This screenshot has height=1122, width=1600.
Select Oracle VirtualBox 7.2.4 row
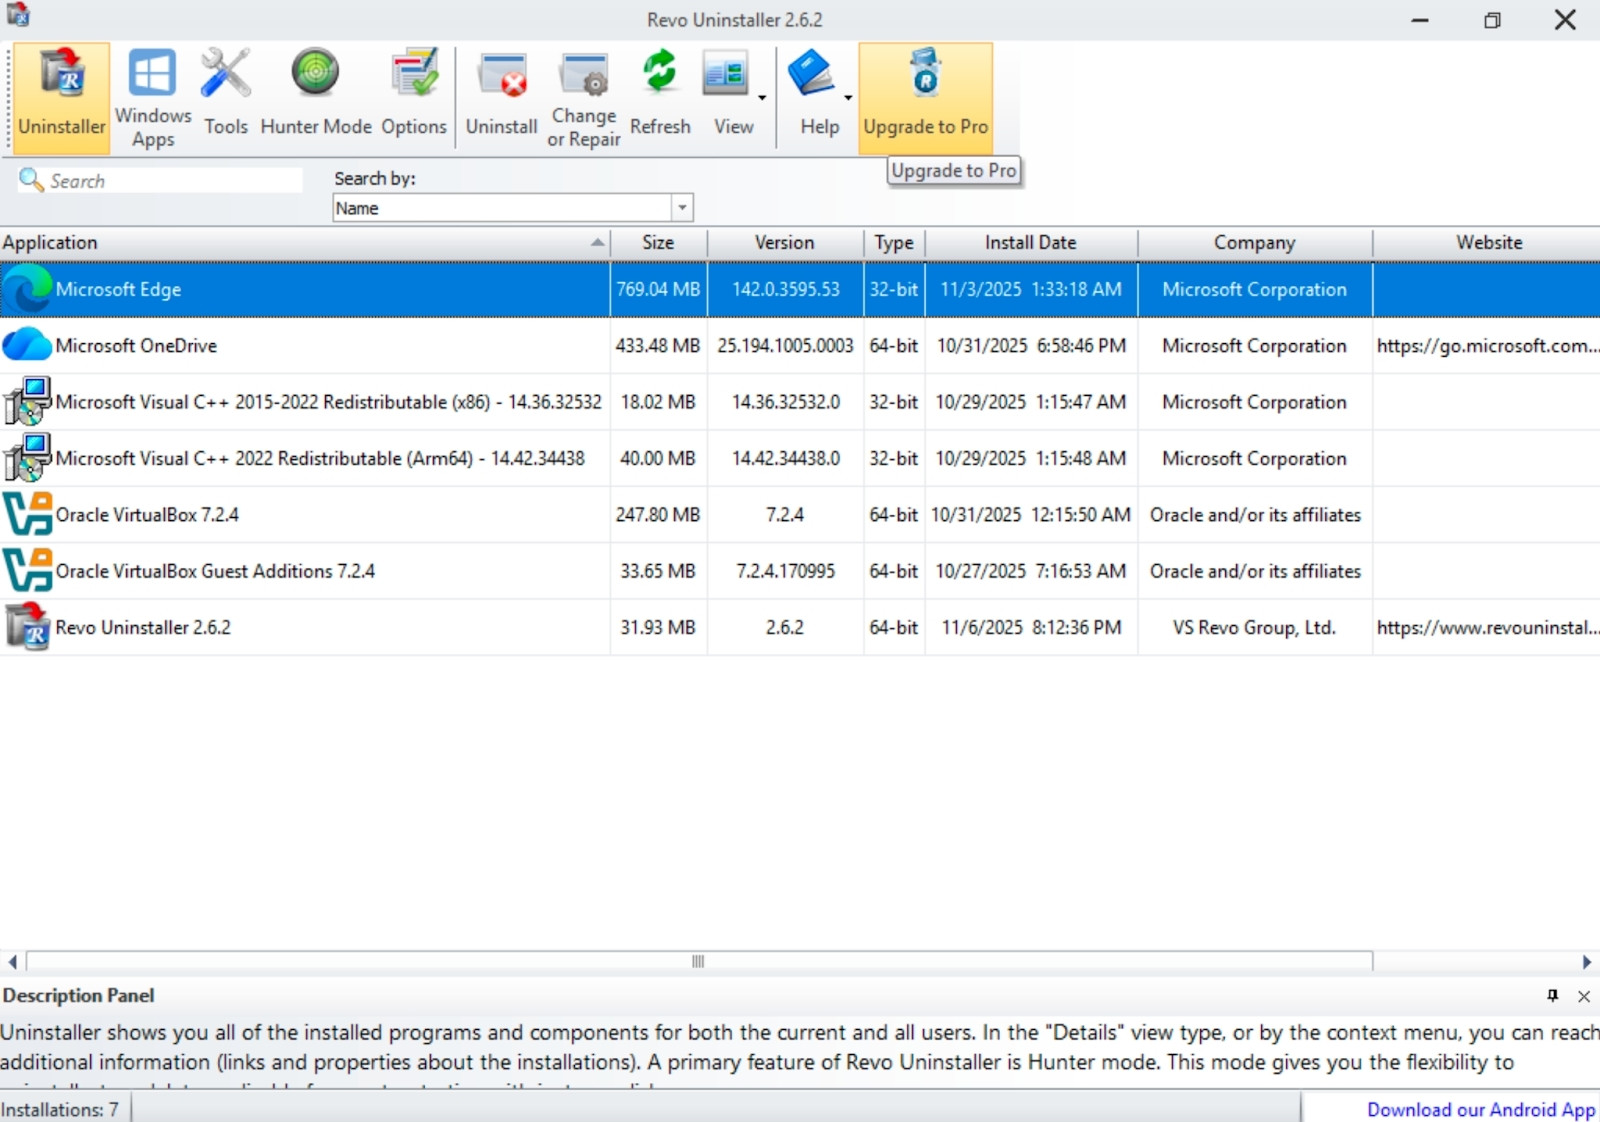tap(300, 515)
